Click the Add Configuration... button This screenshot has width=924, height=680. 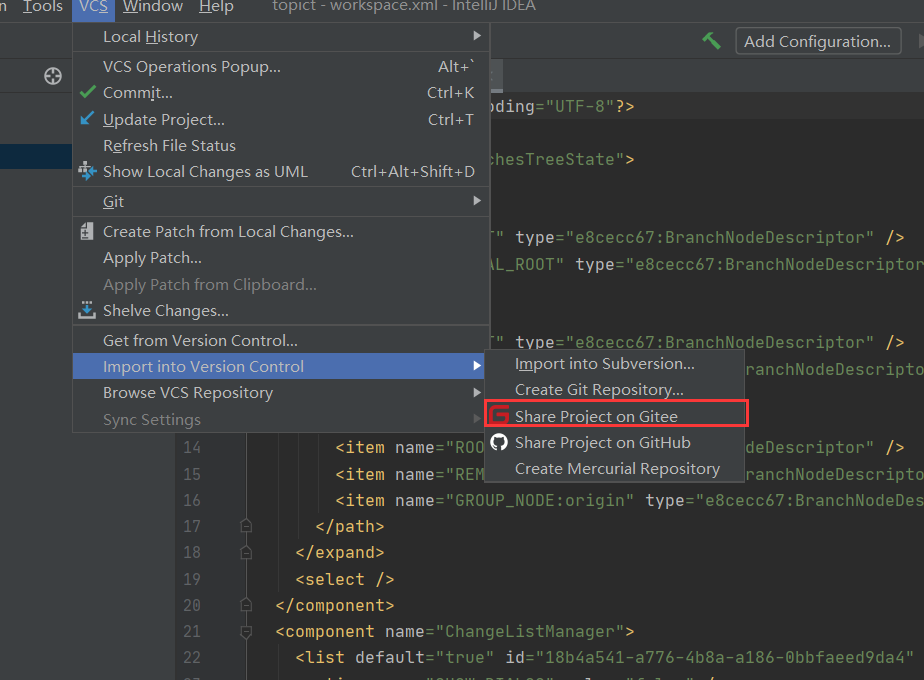[x=817, y=41]
